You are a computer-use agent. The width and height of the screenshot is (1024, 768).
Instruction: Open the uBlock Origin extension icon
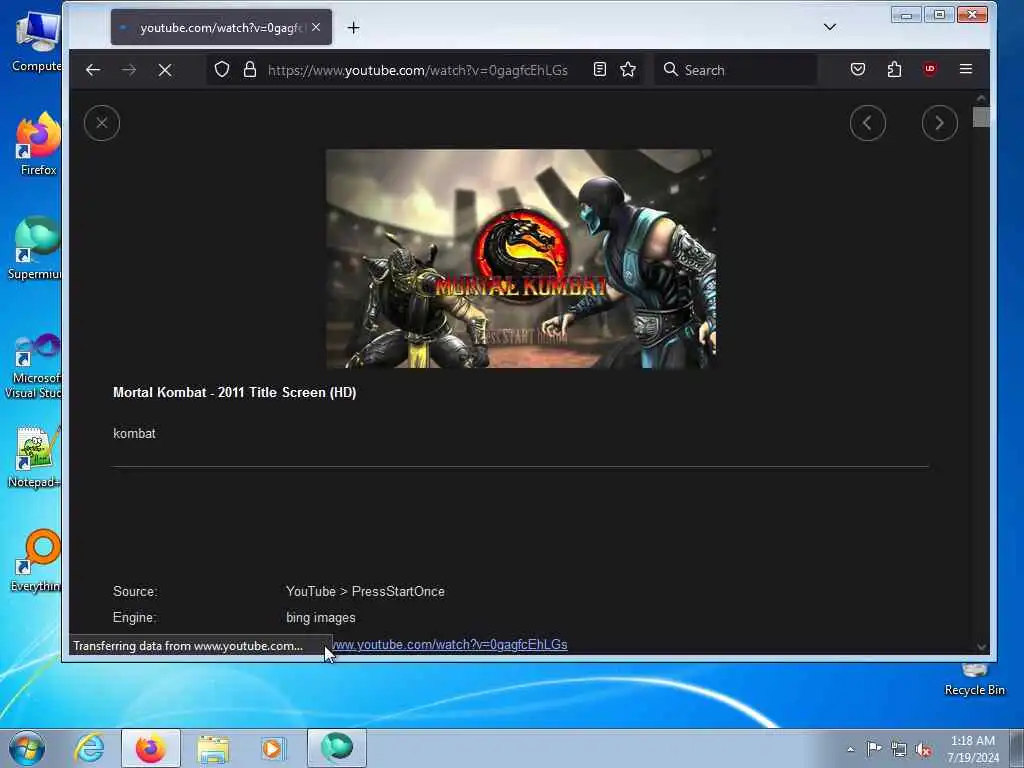point(930,69)
